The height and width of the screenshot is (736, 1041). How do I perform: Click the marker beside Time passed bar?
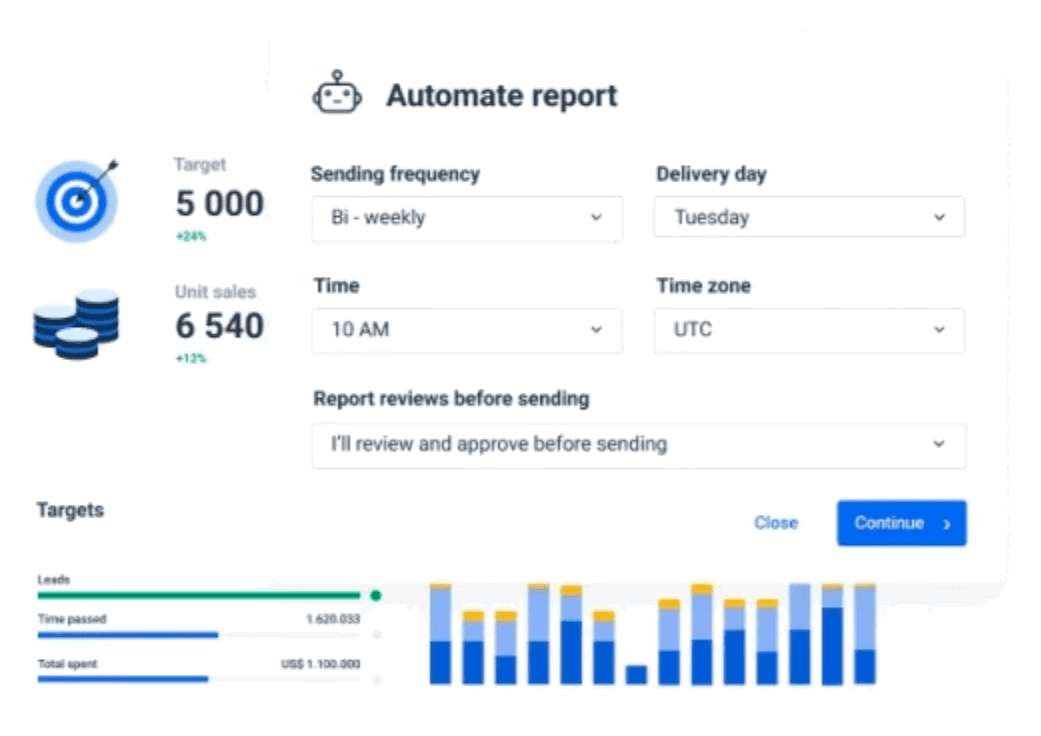pyautogui.click(x=376, y=633)
